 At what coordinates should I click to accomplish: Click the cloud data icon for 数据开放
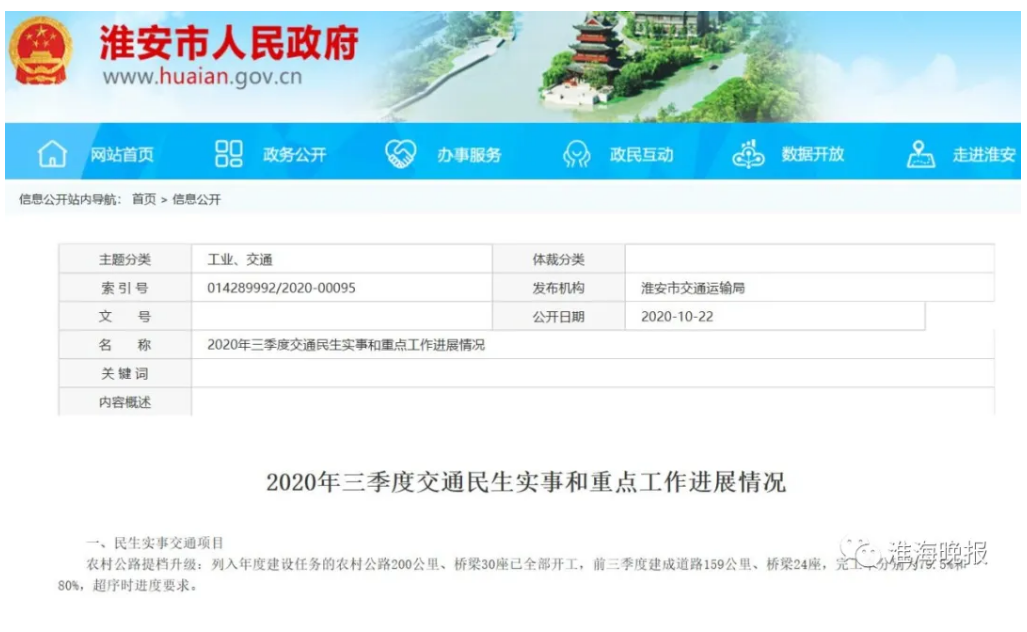[748, 154]
